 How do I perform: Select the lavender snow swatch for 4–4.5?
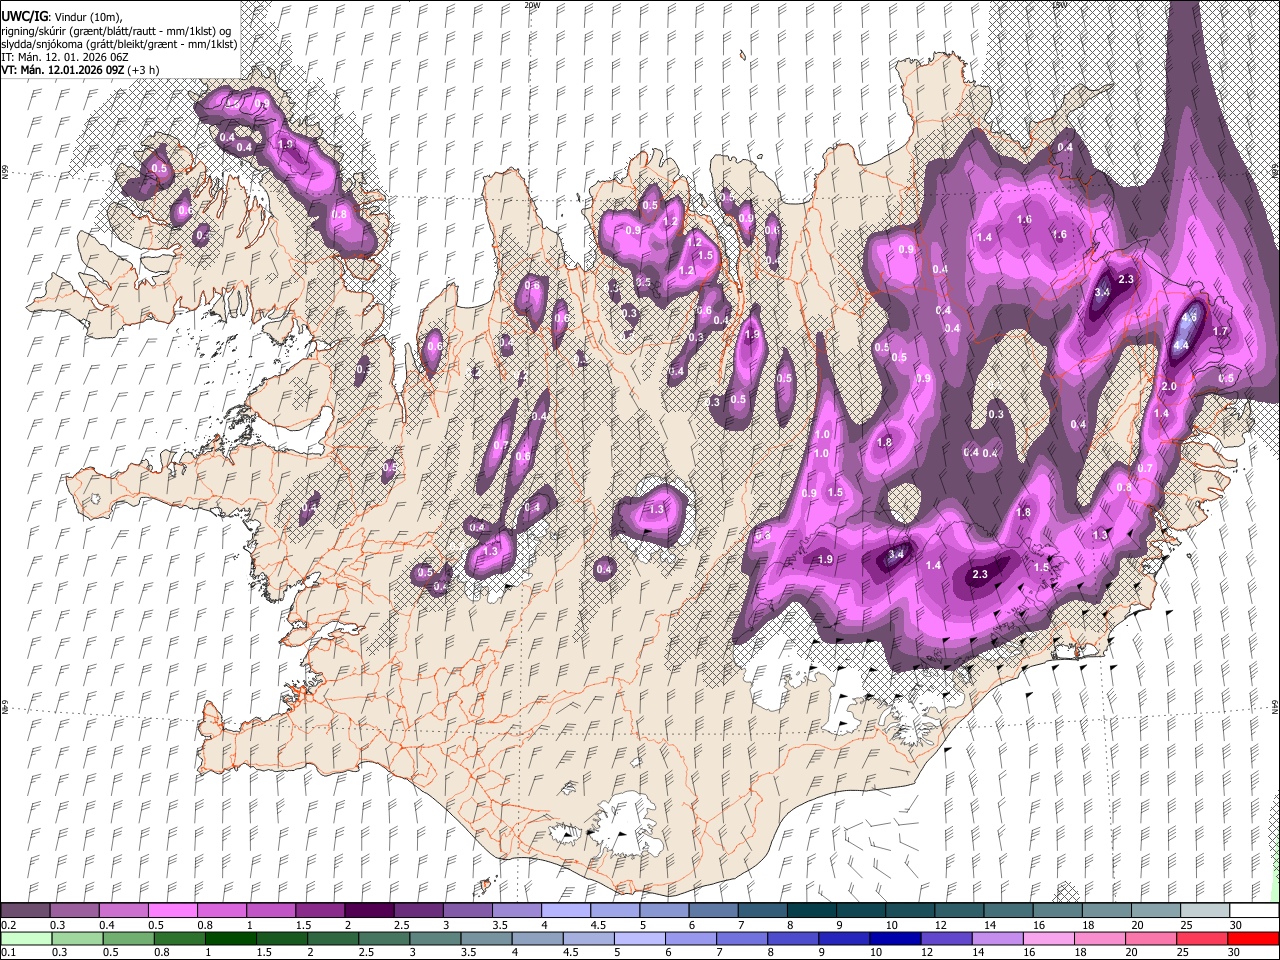point(566,911)
